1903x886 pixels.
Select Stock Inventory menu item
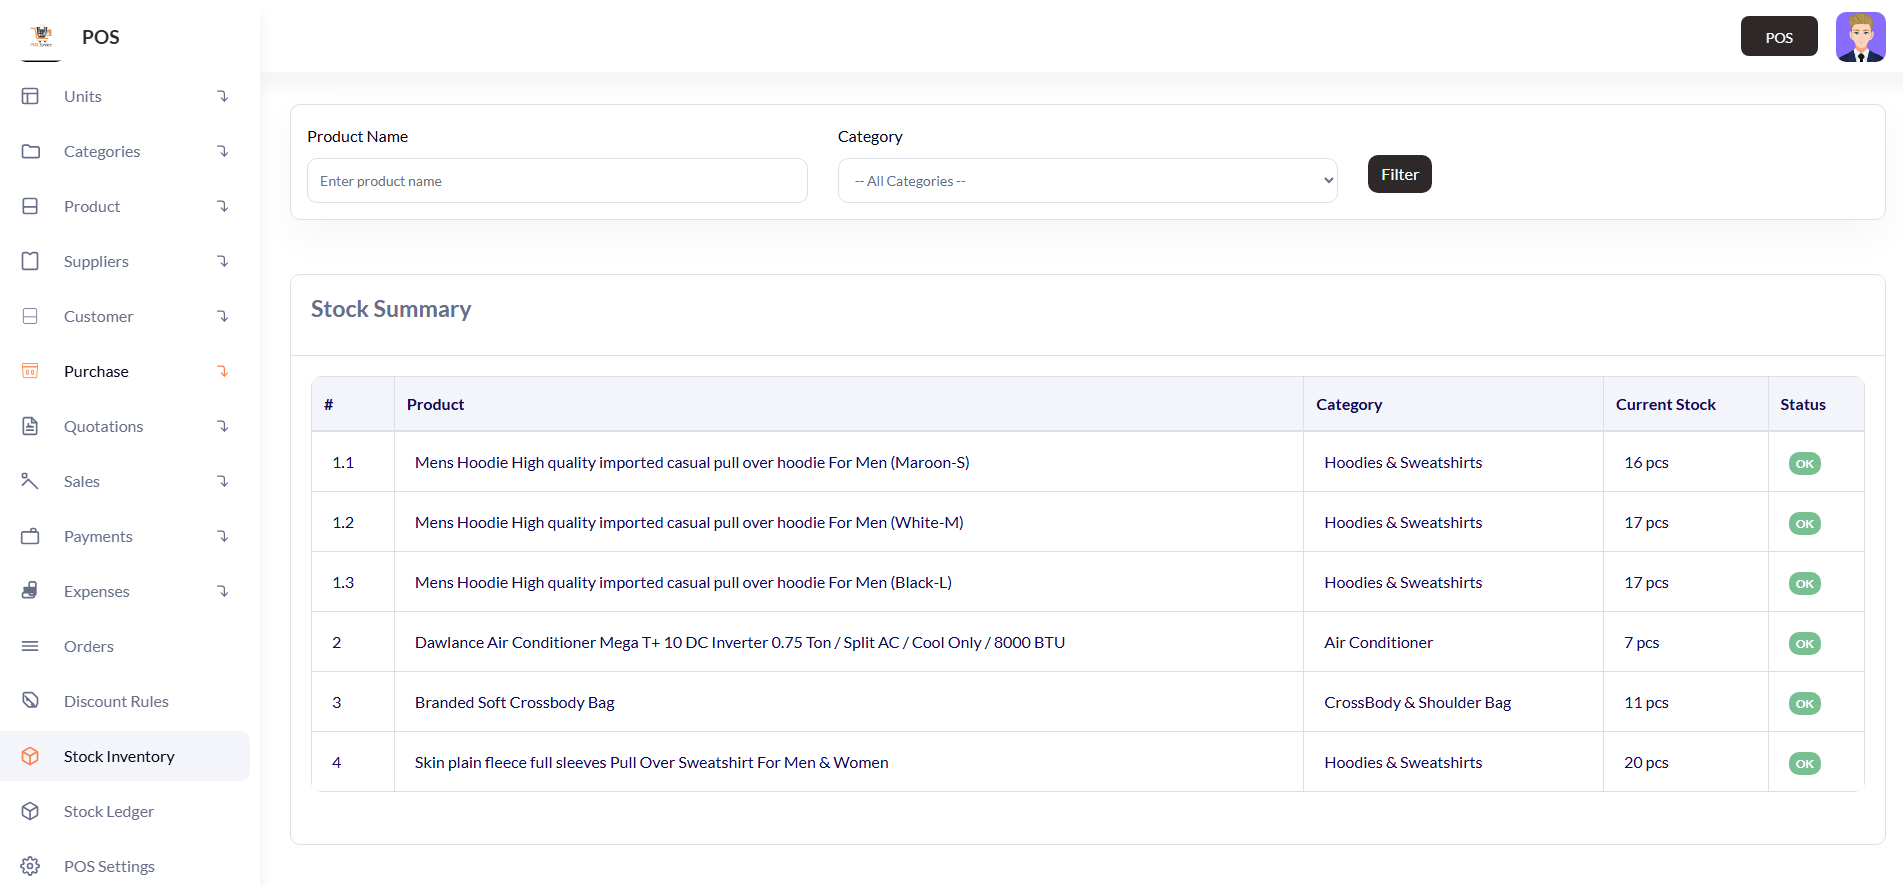[x=119, y=756]
